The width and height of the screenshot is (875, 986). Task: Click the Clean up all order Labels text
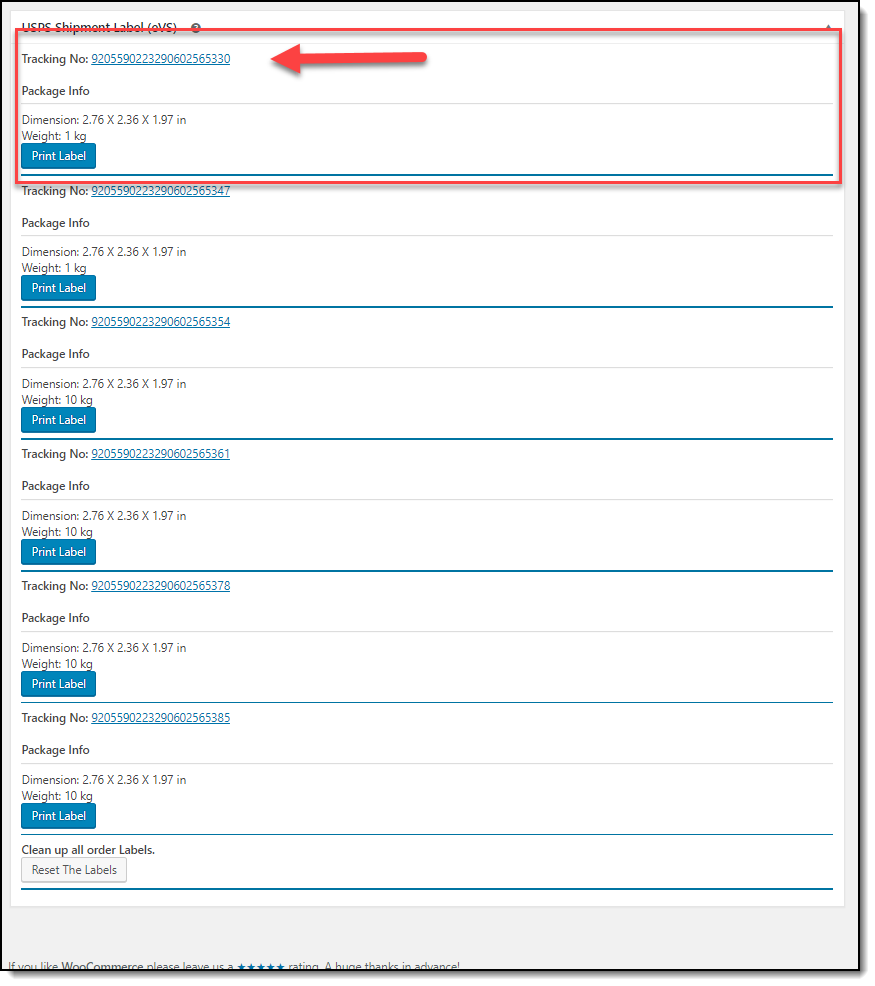(x=88, y=850)
